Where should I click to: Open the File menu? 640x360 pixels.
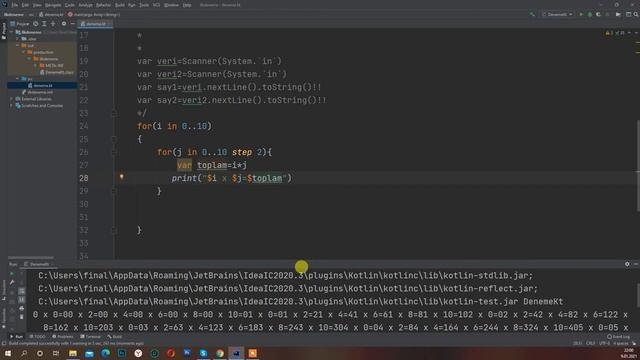click(14, 5)
